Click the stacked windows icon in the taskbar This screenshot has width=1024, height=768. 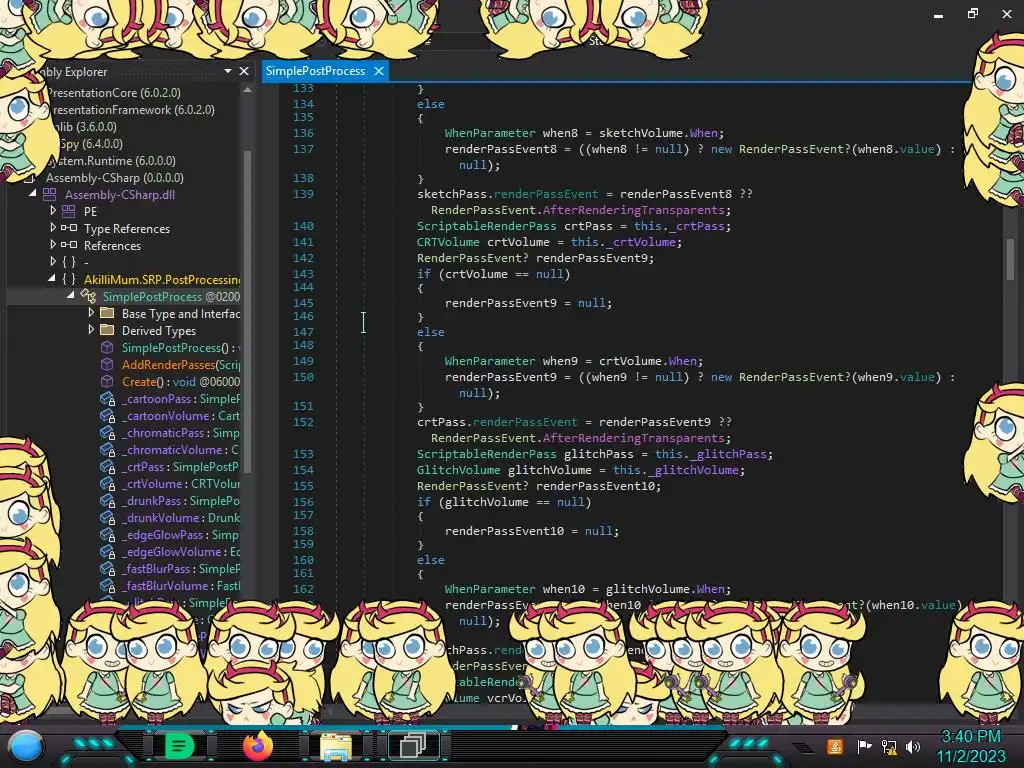click(412, 745)
